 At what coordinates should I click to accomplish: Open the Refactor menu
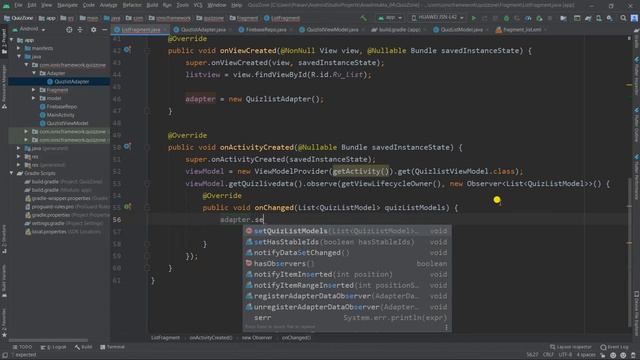tap(132, 5)
